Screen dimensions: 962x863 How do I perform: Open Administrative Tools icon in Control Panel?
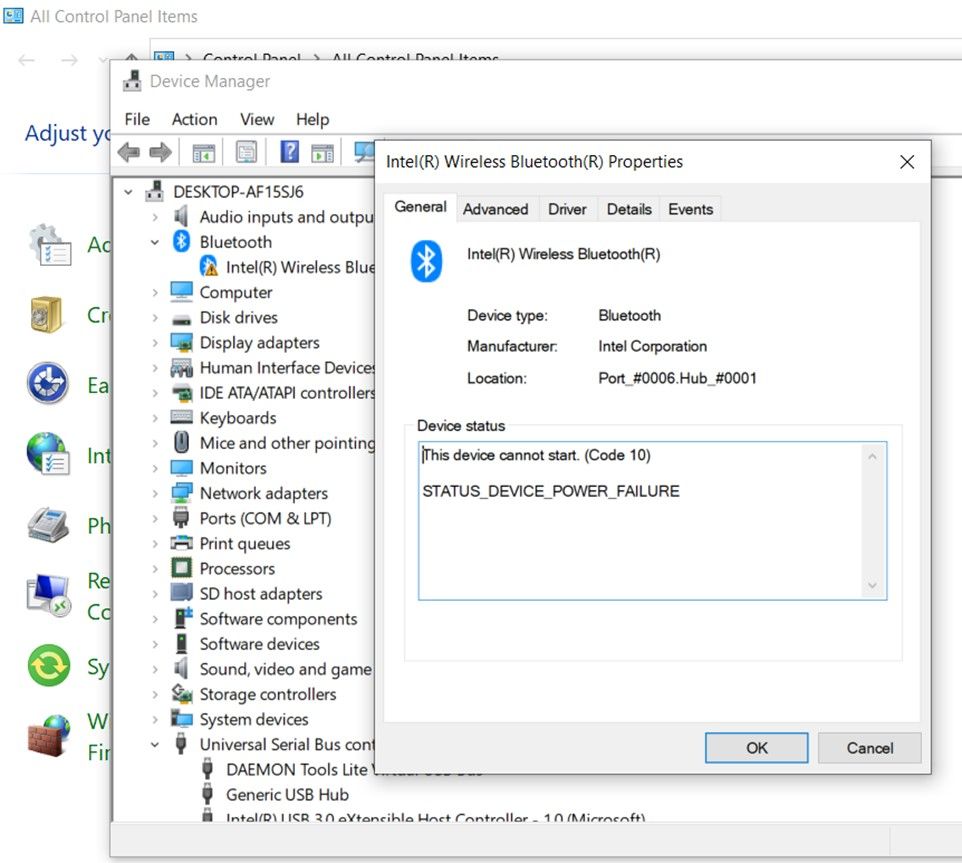[x=50, y=245]
